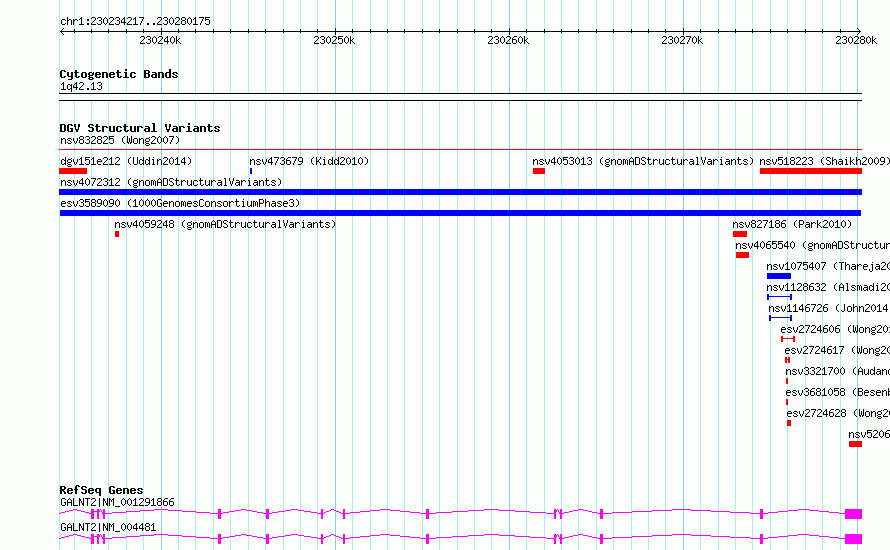Select the final large exon of GALNT2|NM_004481

(853, 539)
